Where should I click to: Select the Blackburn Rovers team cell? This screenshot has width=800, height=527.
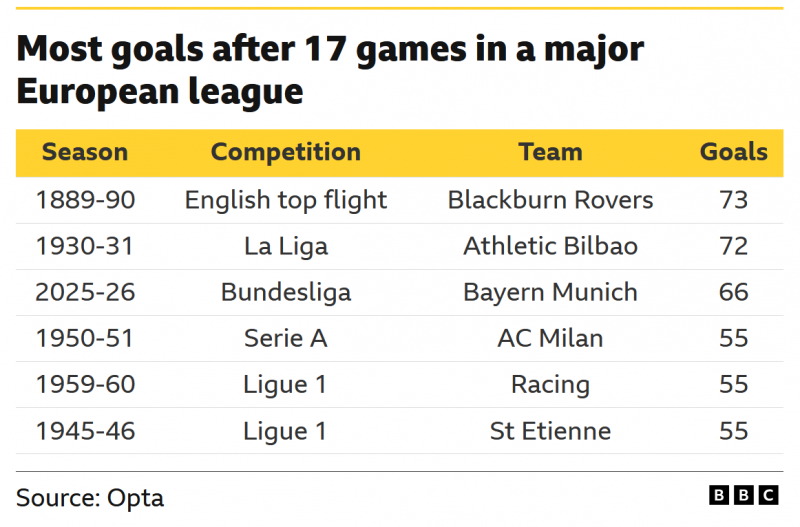coord(550,200)
